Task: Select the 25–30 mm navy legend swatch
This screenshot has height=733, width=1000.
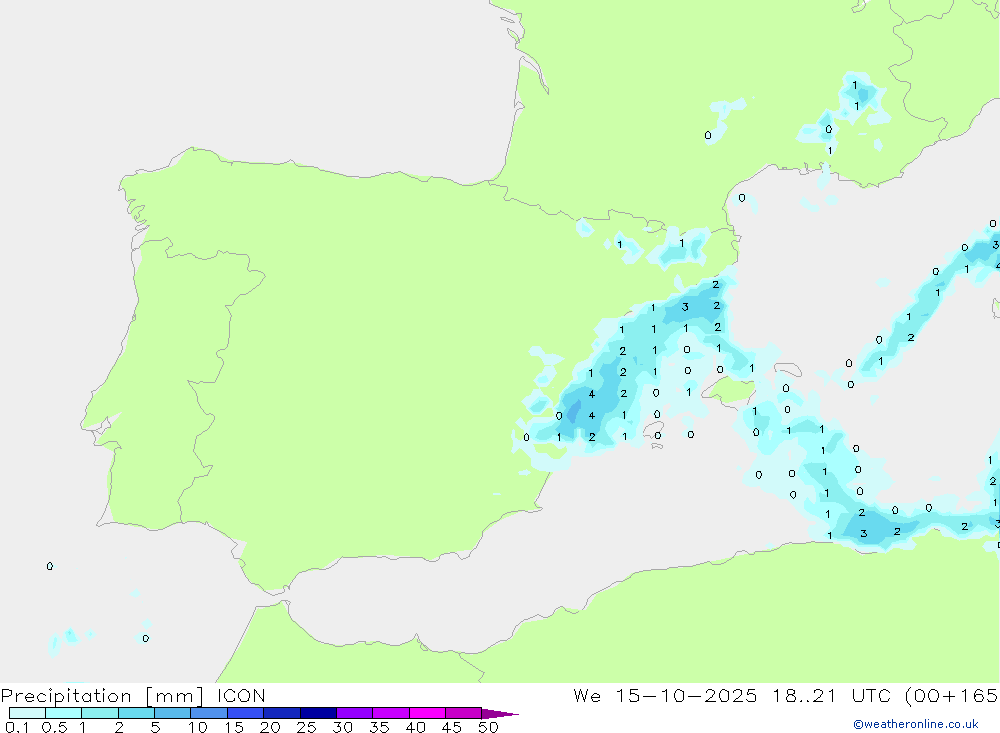Action: [x=318, y=713]
